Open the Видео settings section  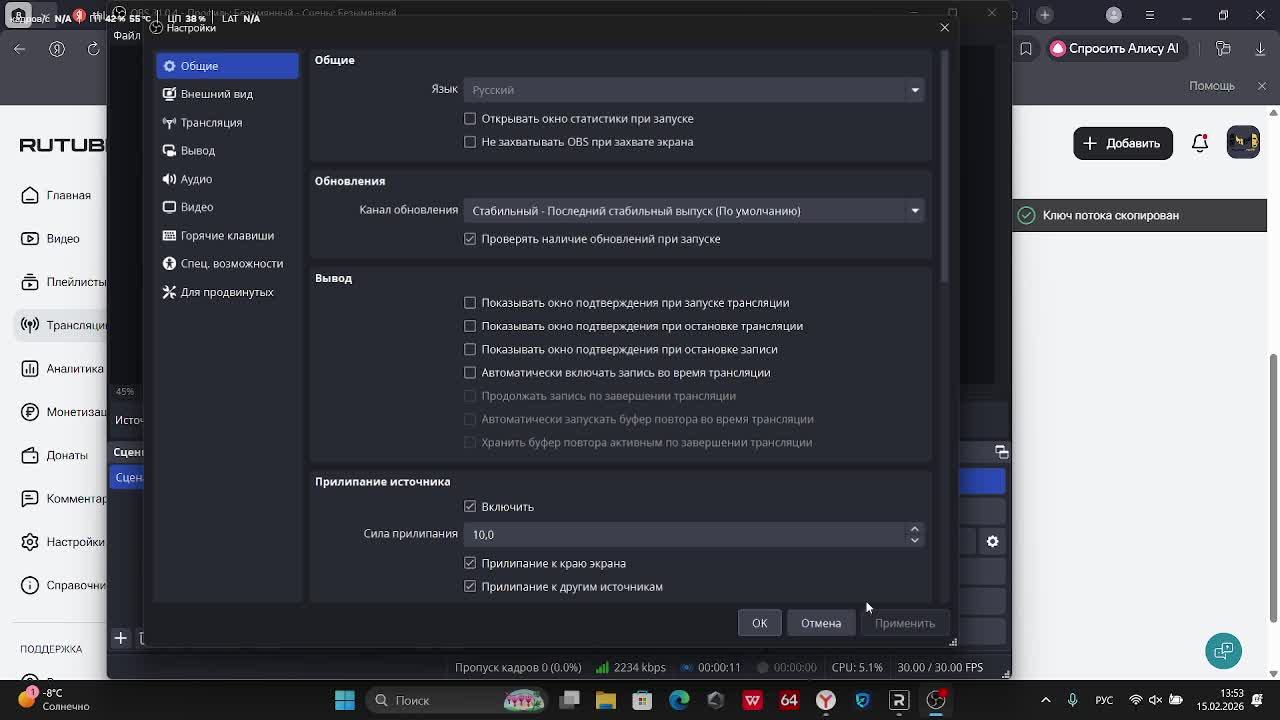click(x=227, y=207)
